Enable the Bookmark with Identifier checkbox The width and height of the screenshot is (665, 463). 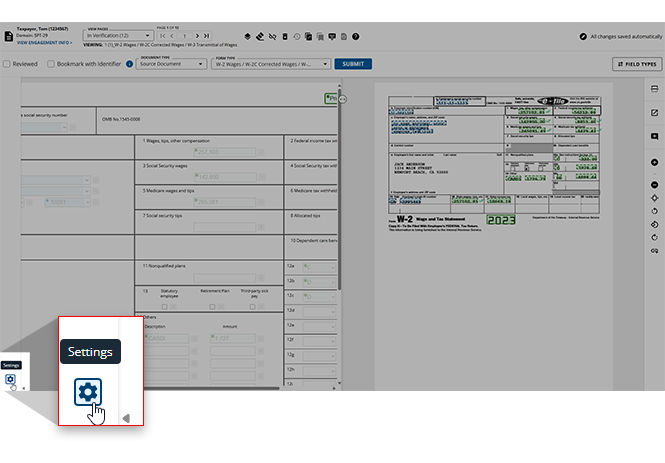click(51, 64)
